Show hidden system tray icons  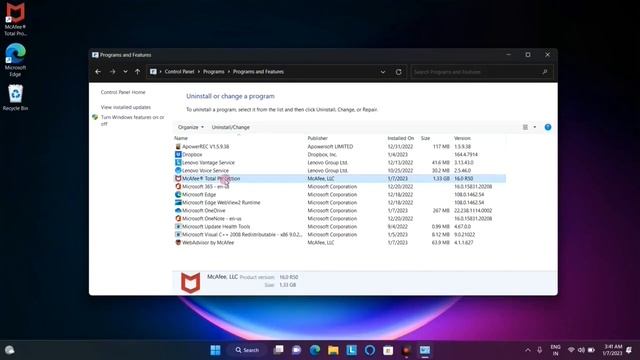point(528,350)
